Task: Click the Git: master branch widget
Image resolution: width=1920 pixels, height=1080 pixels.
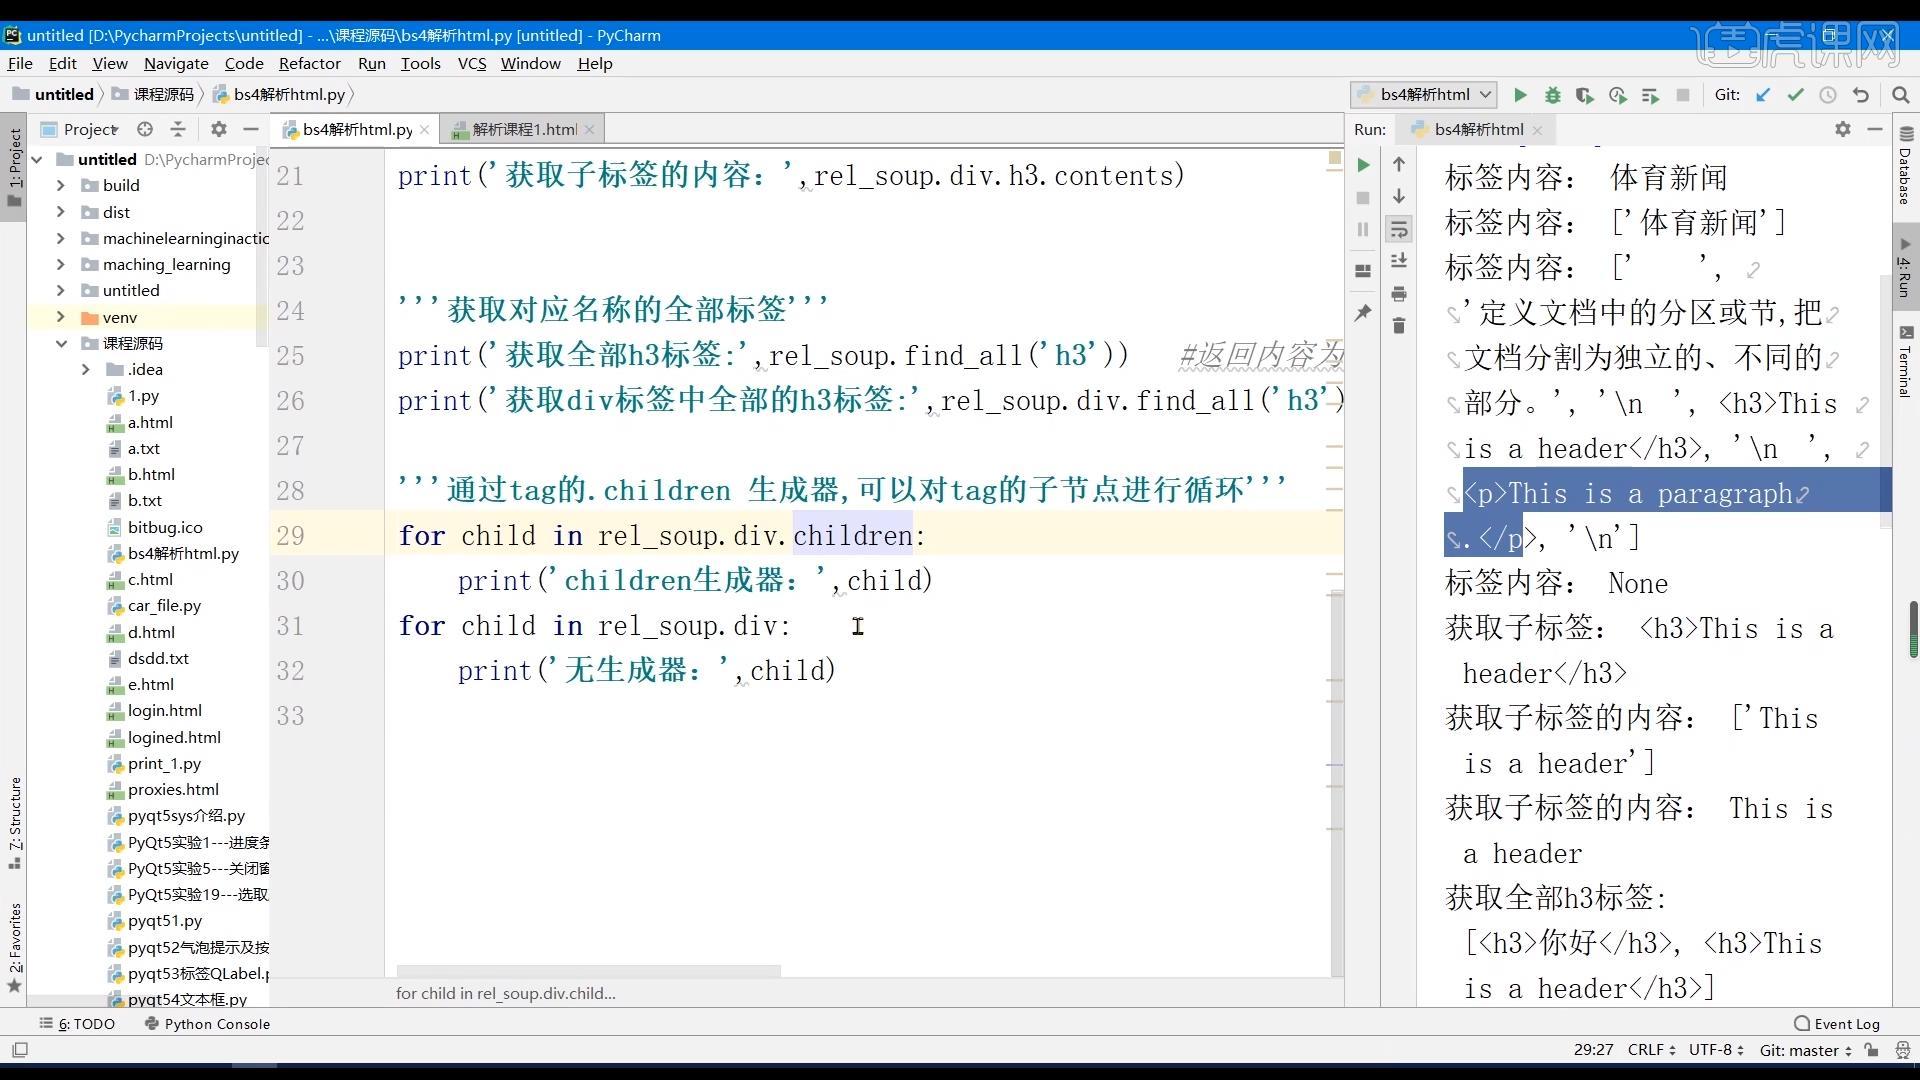Action: [1806, 1050]
